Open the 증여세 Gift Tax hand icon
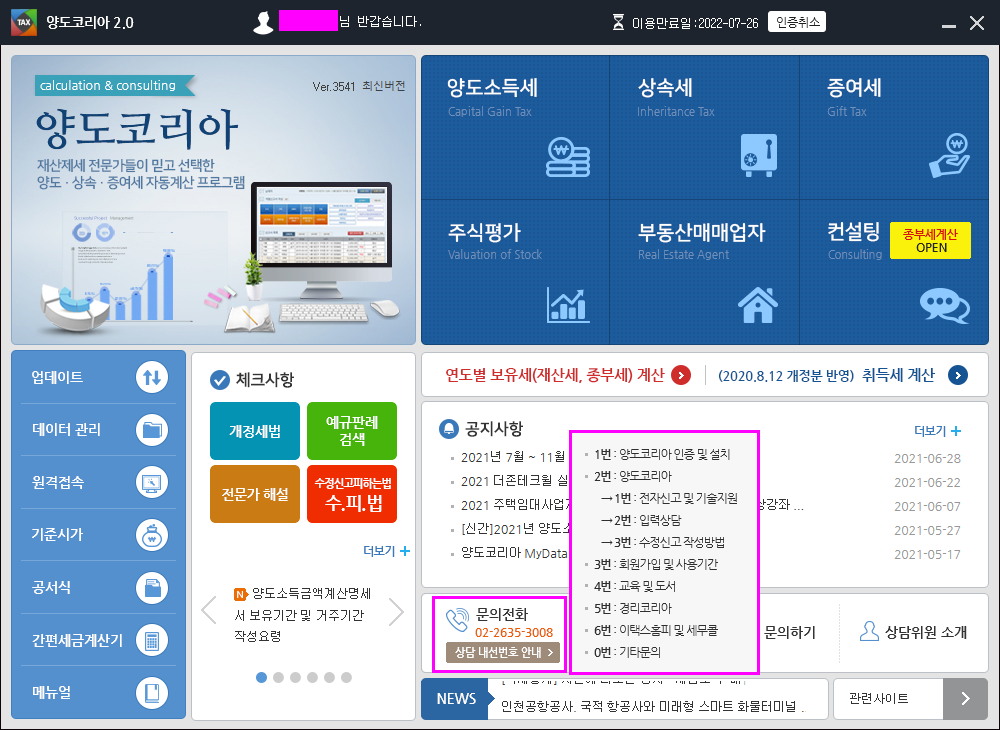 tap(950, 155)
